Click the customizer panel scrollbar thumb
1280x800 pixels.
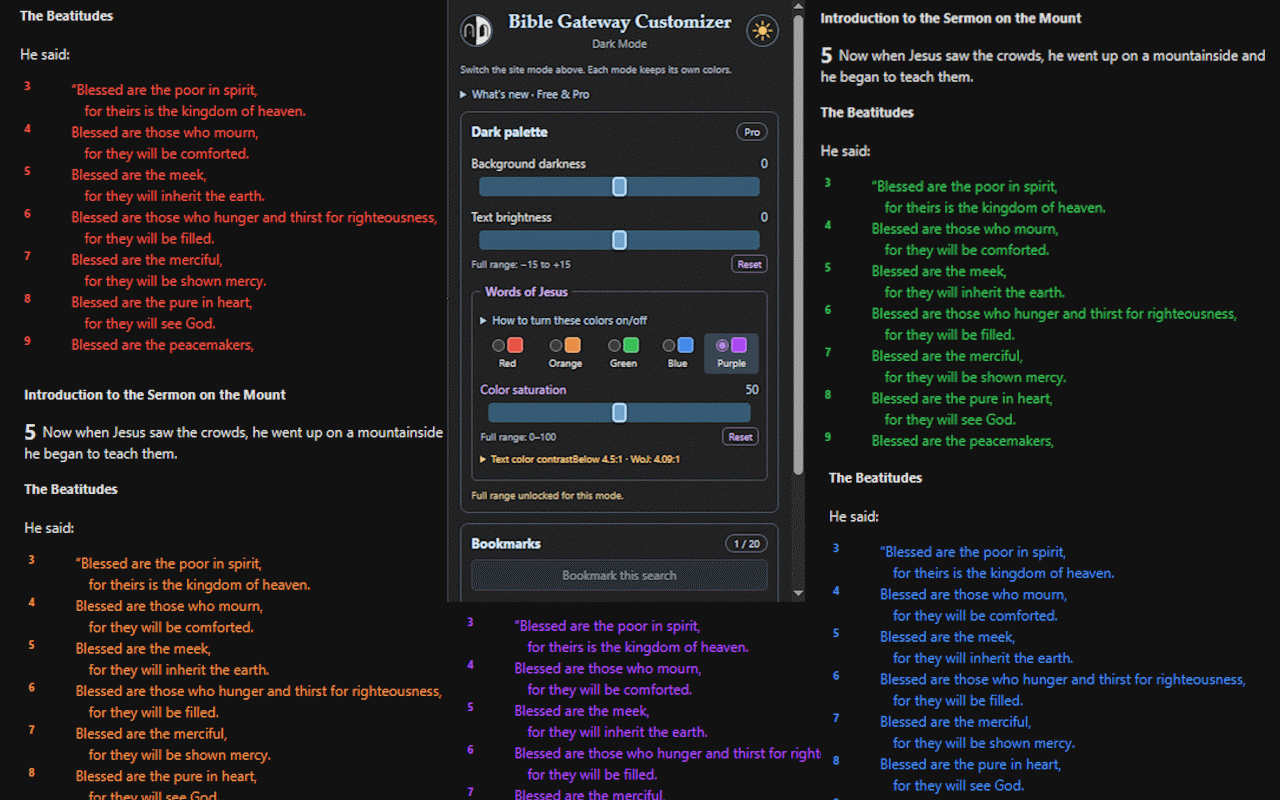(798, 245)
